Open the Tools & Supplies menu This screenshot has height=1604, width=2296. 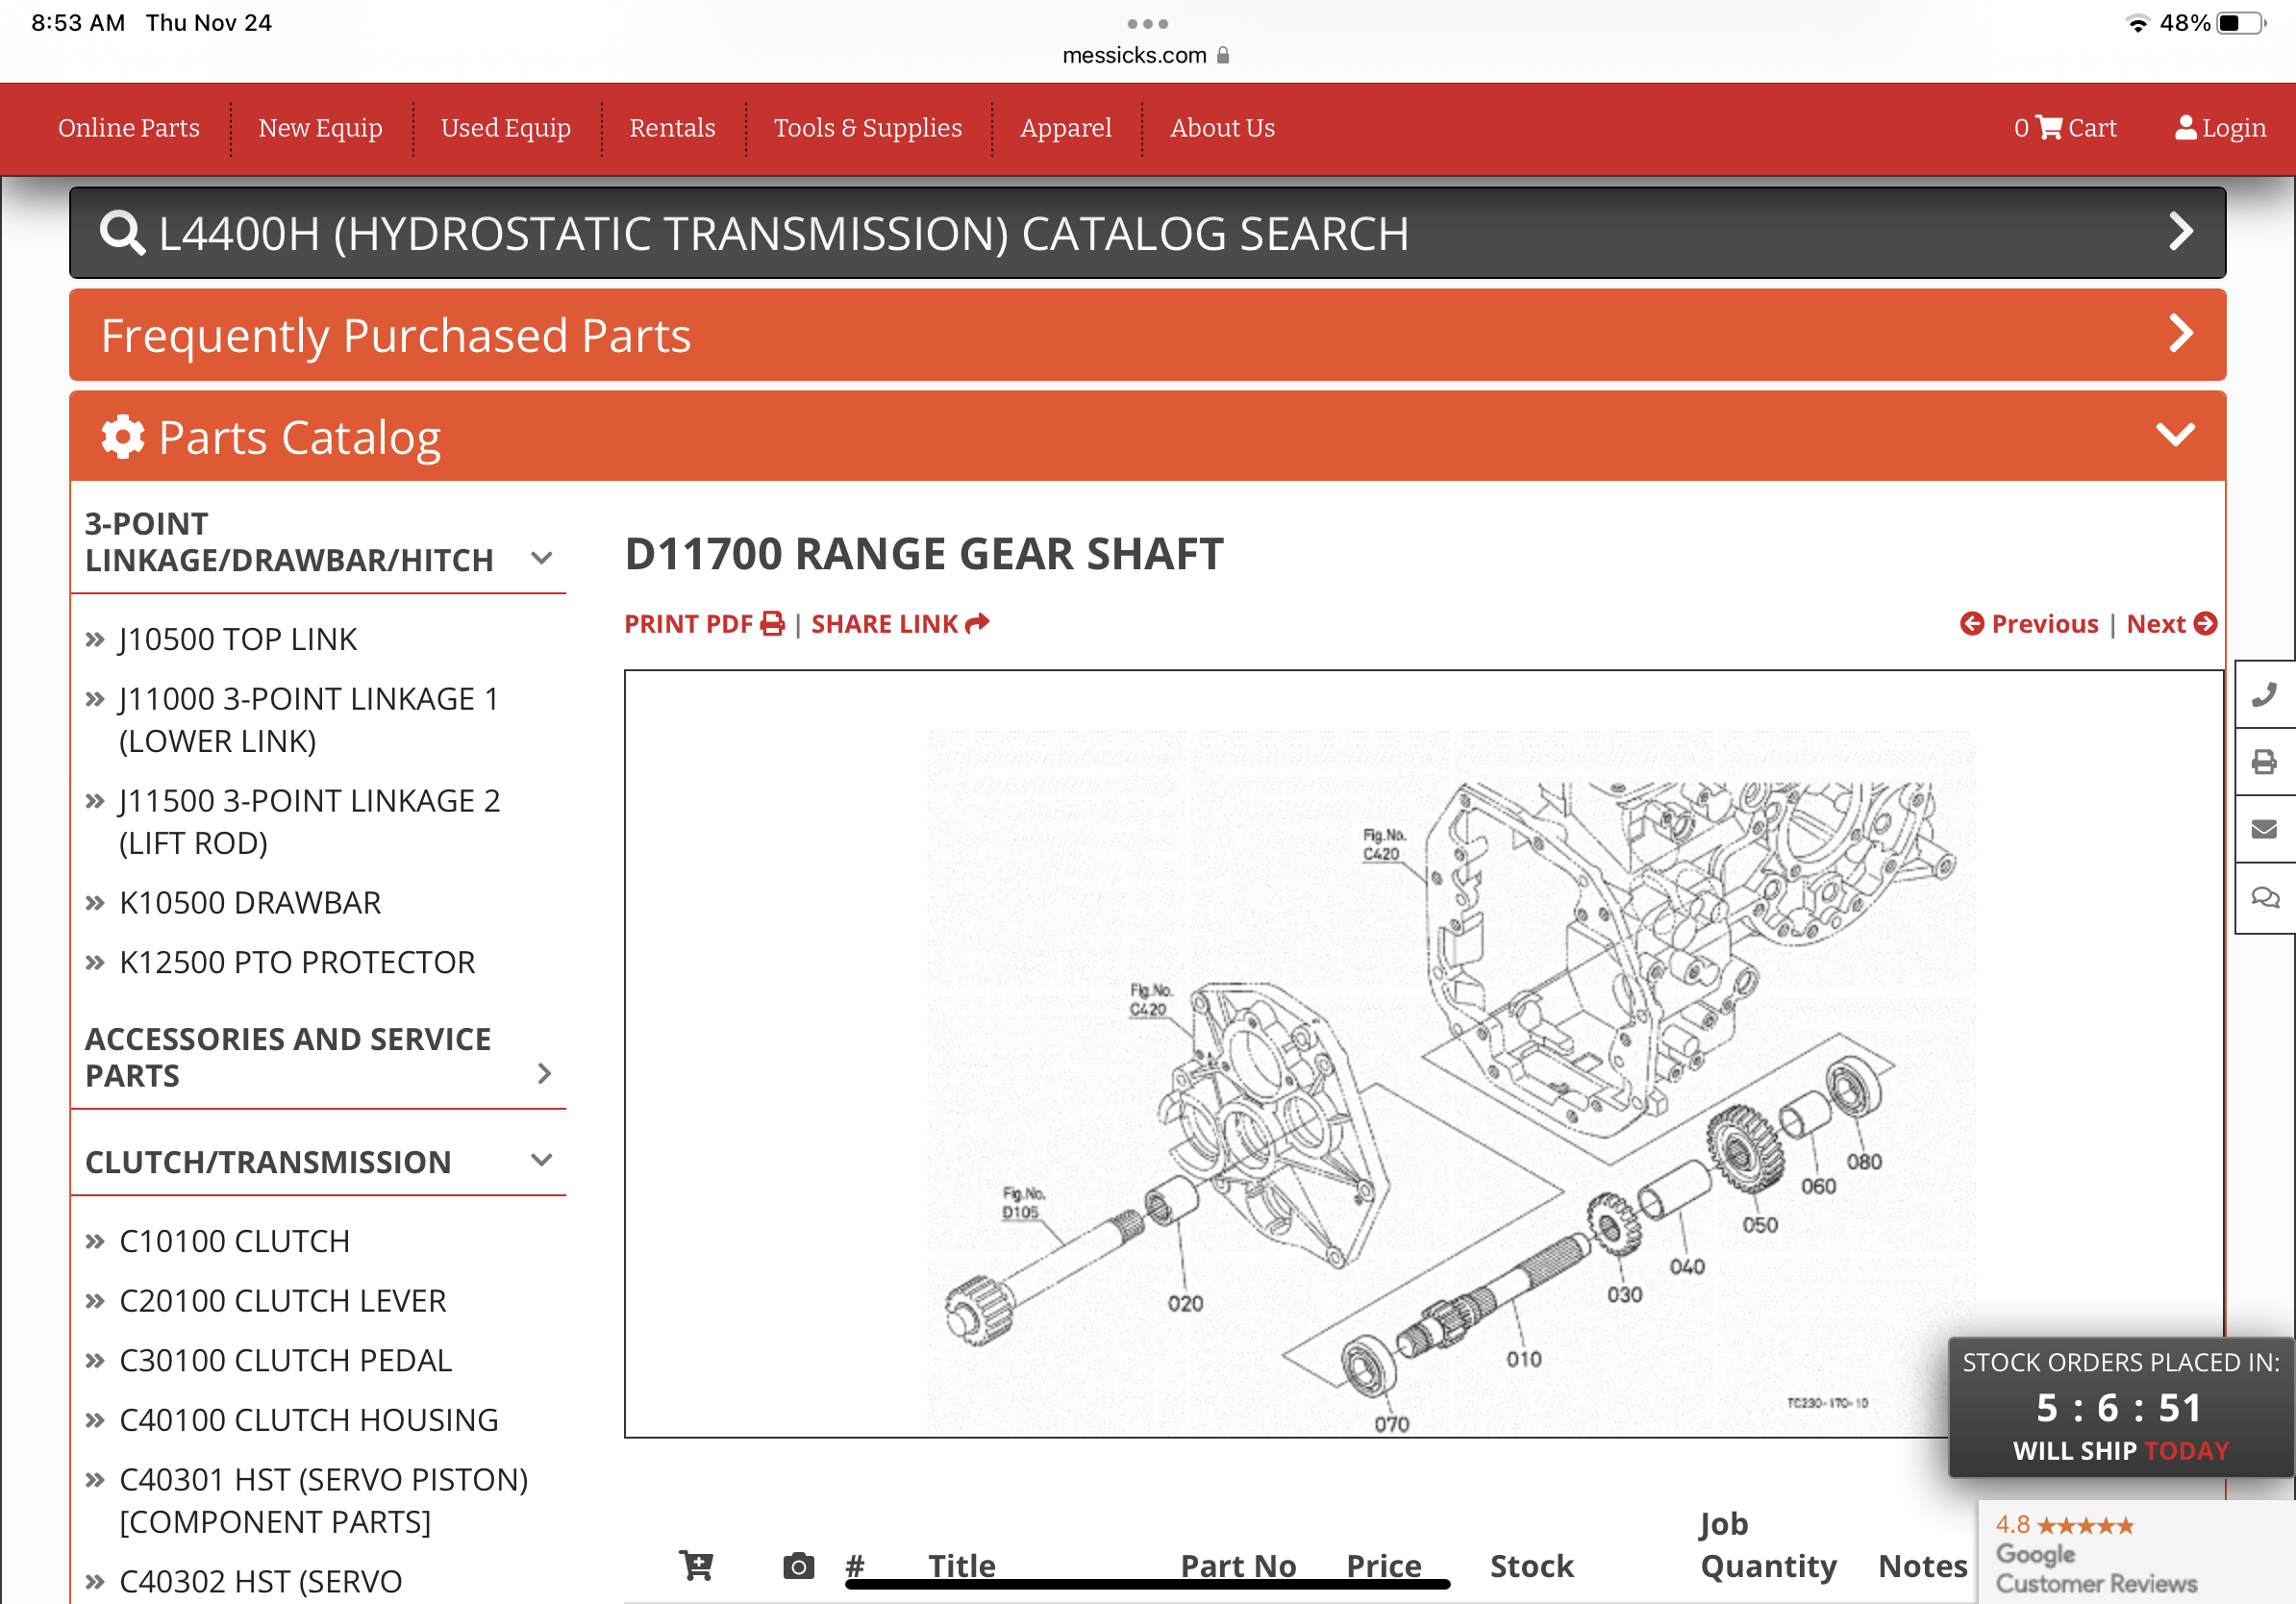(x=867, y=128)
